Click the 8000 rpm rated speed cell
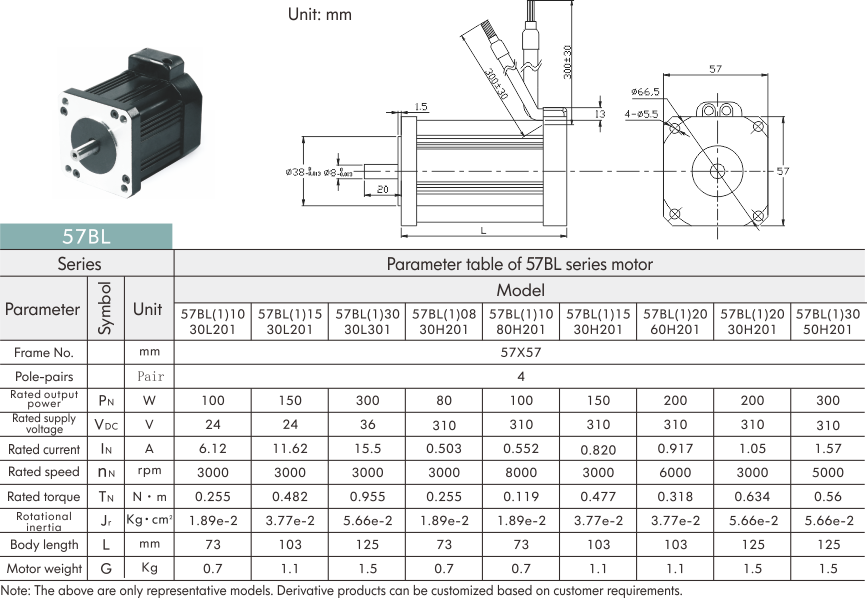The image size is (867, 598). click(x=521, y=472)
